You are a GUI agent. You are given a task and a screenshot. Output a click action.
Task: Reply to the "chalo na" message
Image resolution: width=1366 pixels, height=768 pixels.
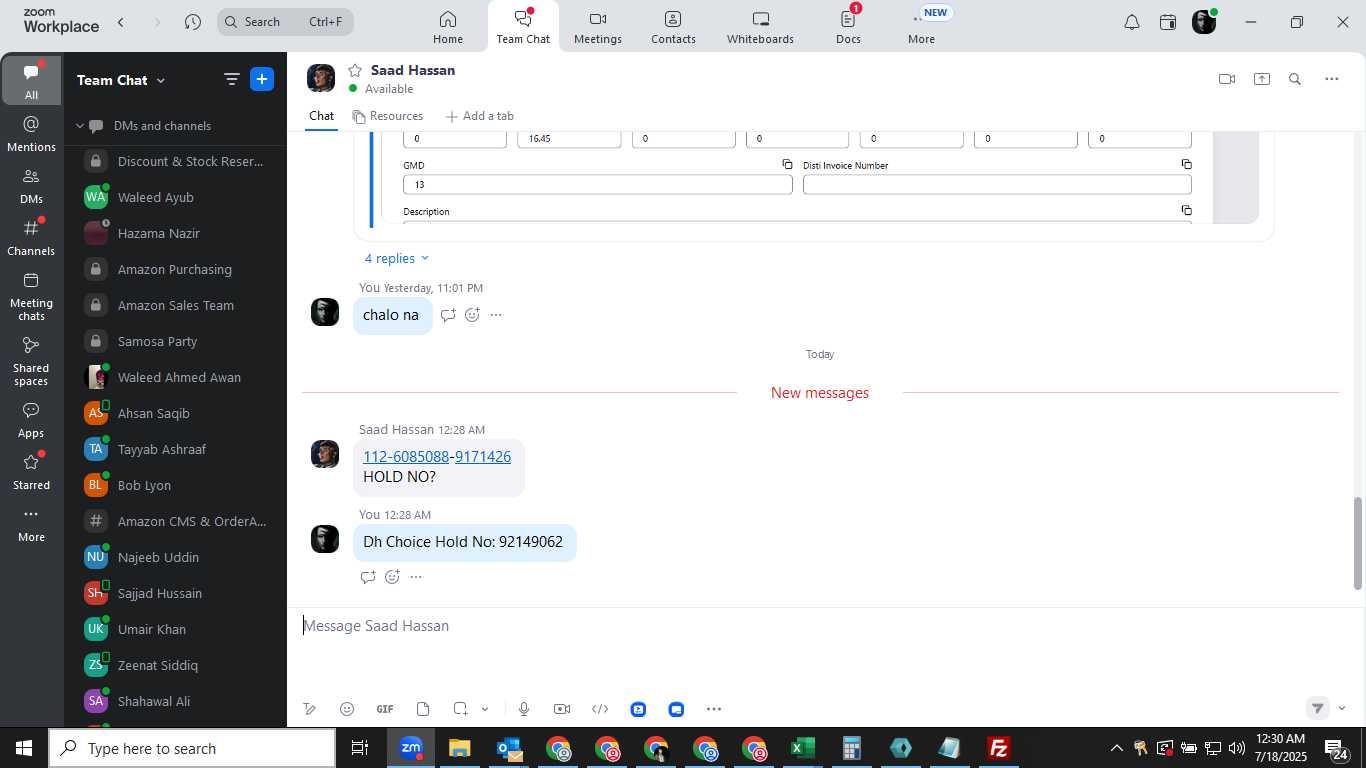point(448,315)
